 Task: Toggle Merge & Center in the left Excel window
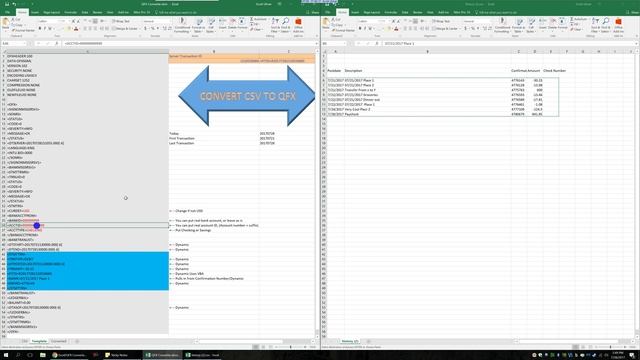click(x=125, y=29)
